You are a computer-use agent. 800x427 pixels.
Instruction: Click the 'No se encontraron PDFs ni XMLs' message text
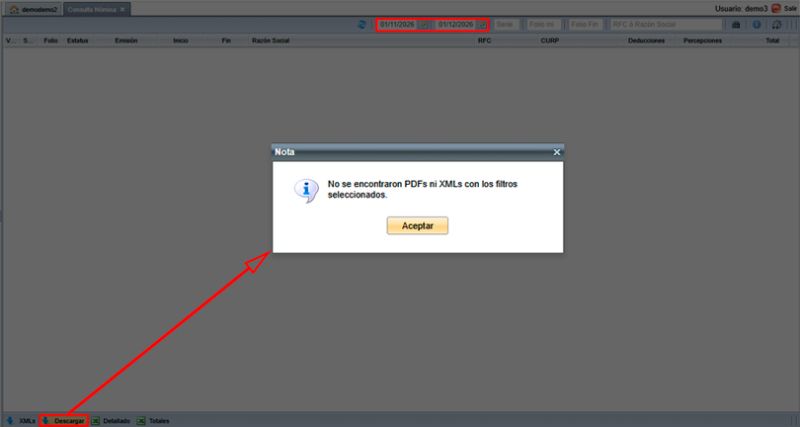[x=422, y=189]
